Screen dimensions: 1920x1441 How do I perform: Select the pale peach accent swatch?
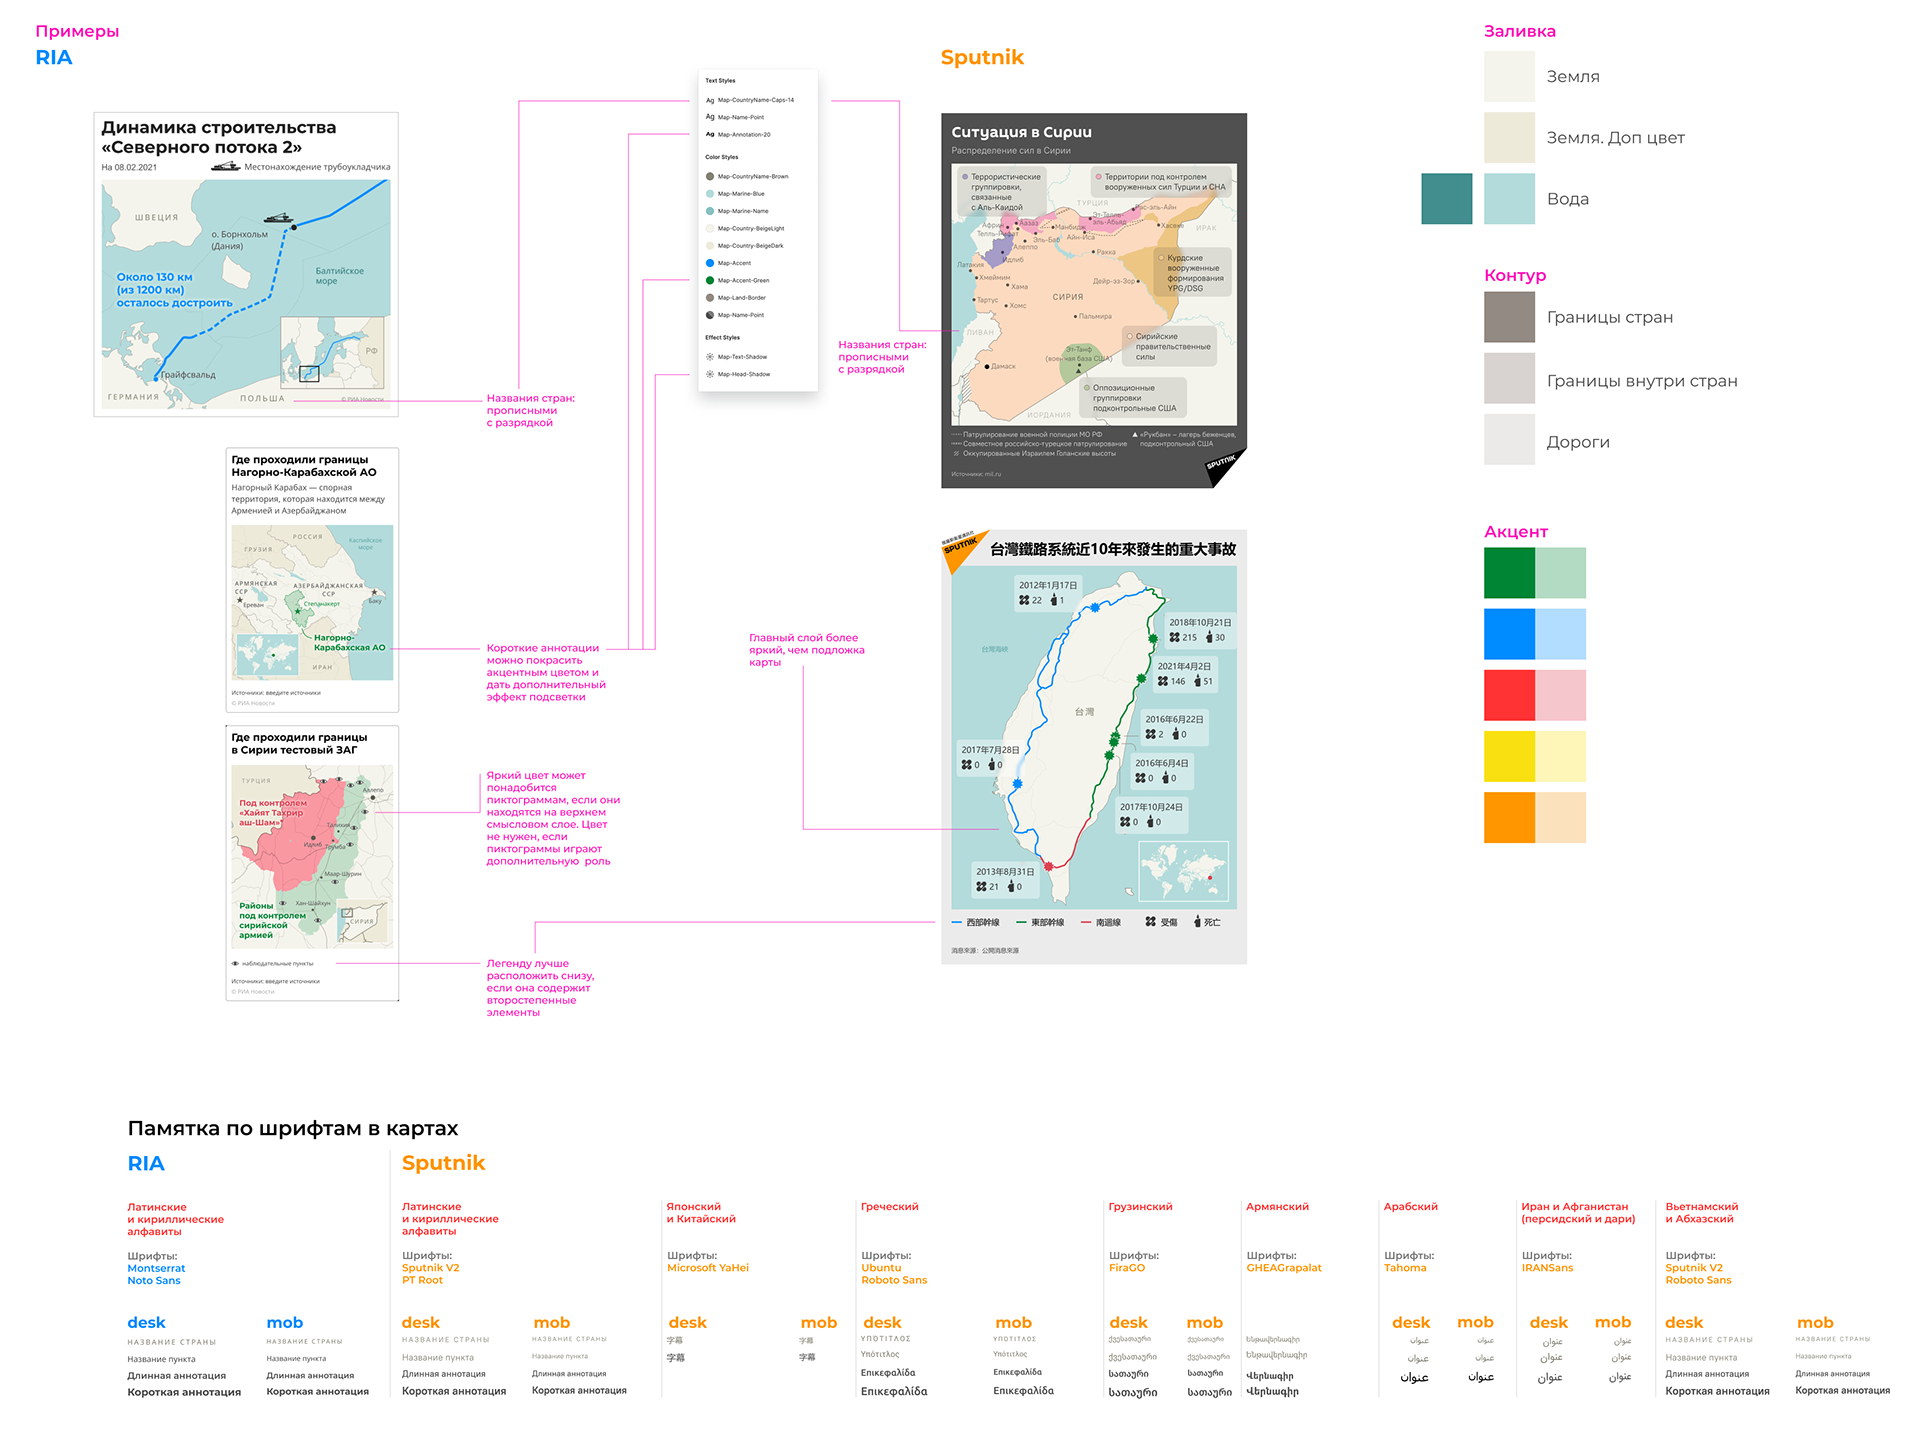pos(1560,817)
